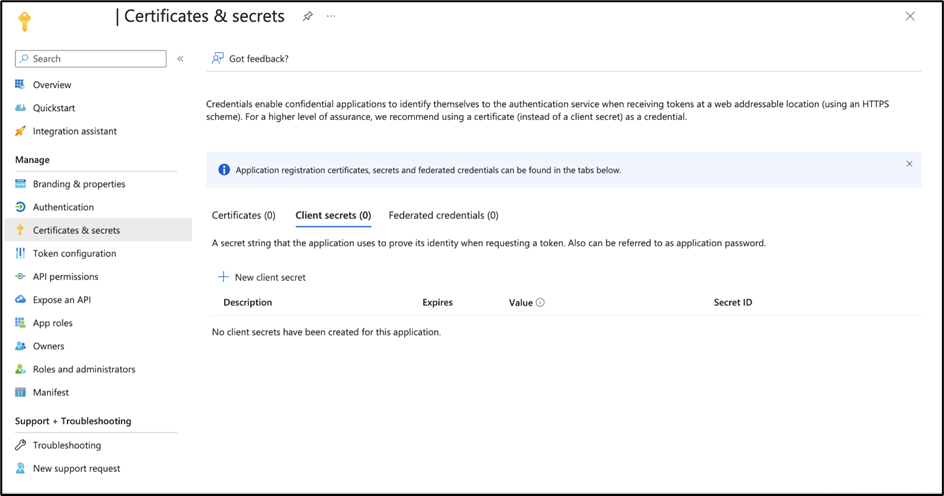
Task: Pin the Certificates & secrets blade
Action: 308,16
